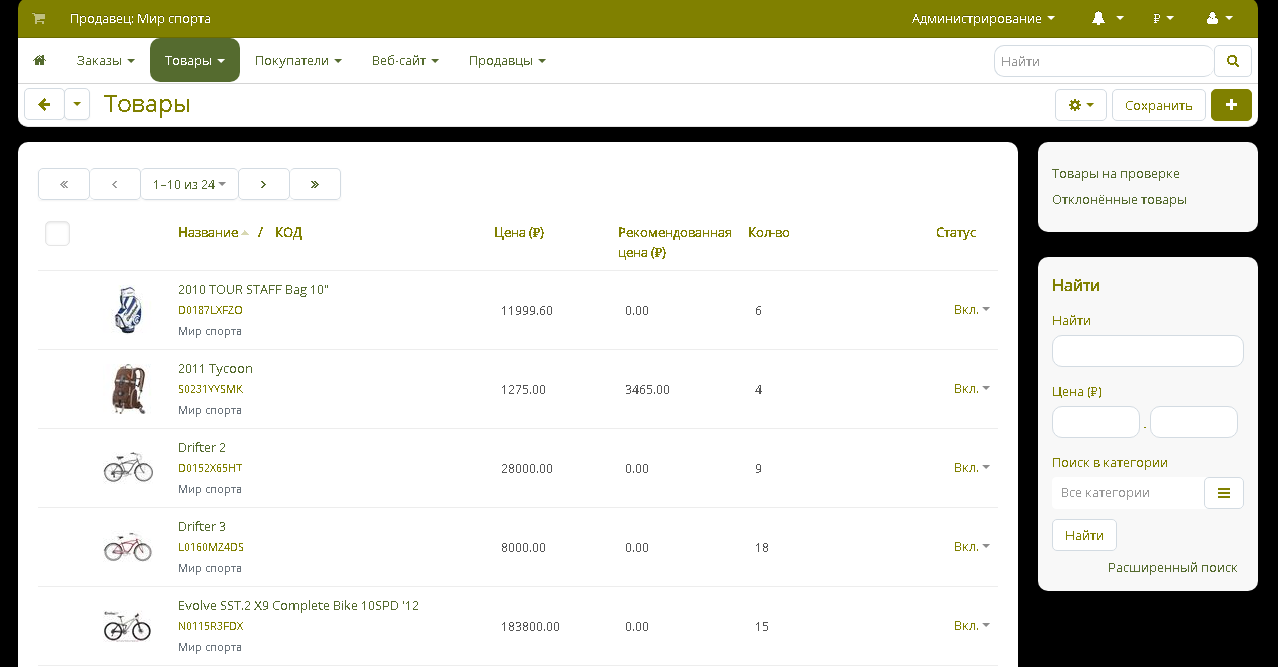This screenshot has width=1278, height=667.
Task: Sort by the Кол-во column header
Action: pyautogui.click(x=768, y=232)
